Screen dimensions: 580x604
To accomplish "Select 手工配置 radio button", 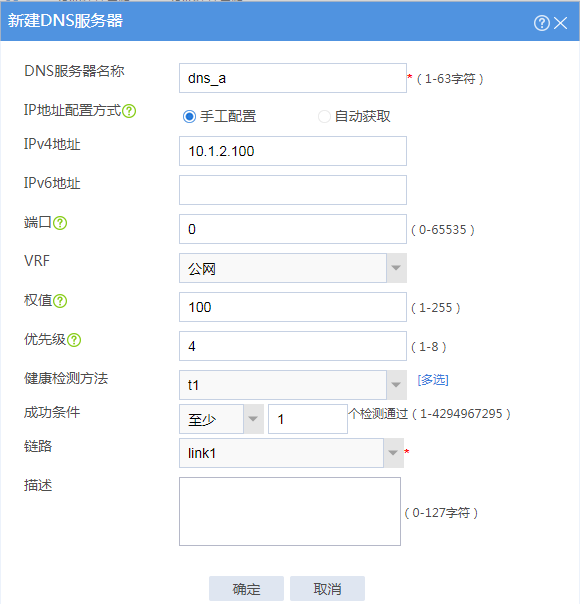I will click(x=189, y=116).
